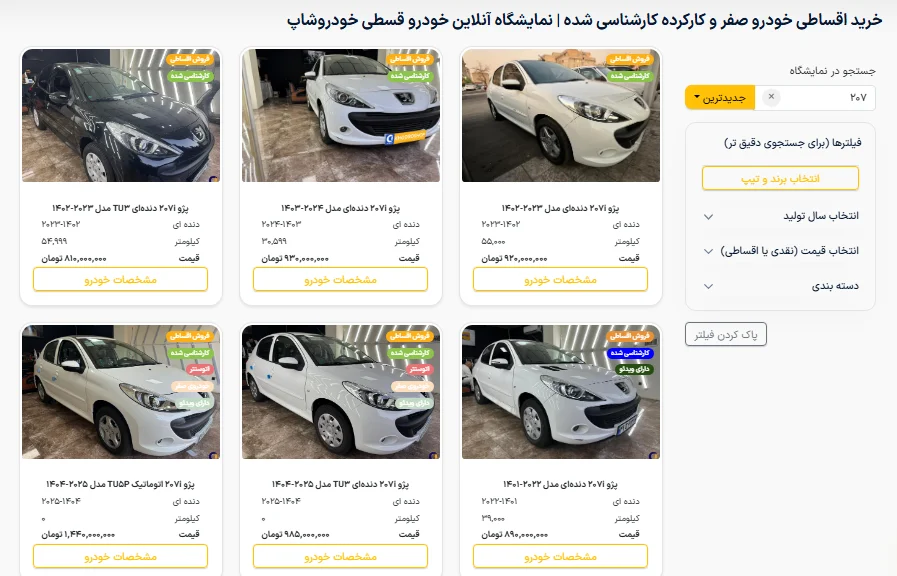Expand the انتخاب سال تولید filter
The image size is (897, 576).
click(x=780, y=216)
